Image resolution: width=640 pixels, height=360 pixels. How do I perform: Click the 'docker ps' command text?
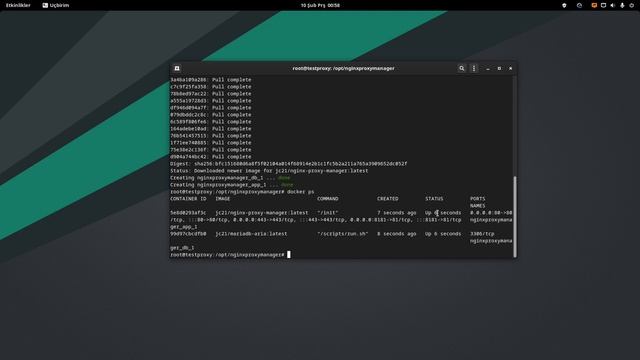[300, 192]
